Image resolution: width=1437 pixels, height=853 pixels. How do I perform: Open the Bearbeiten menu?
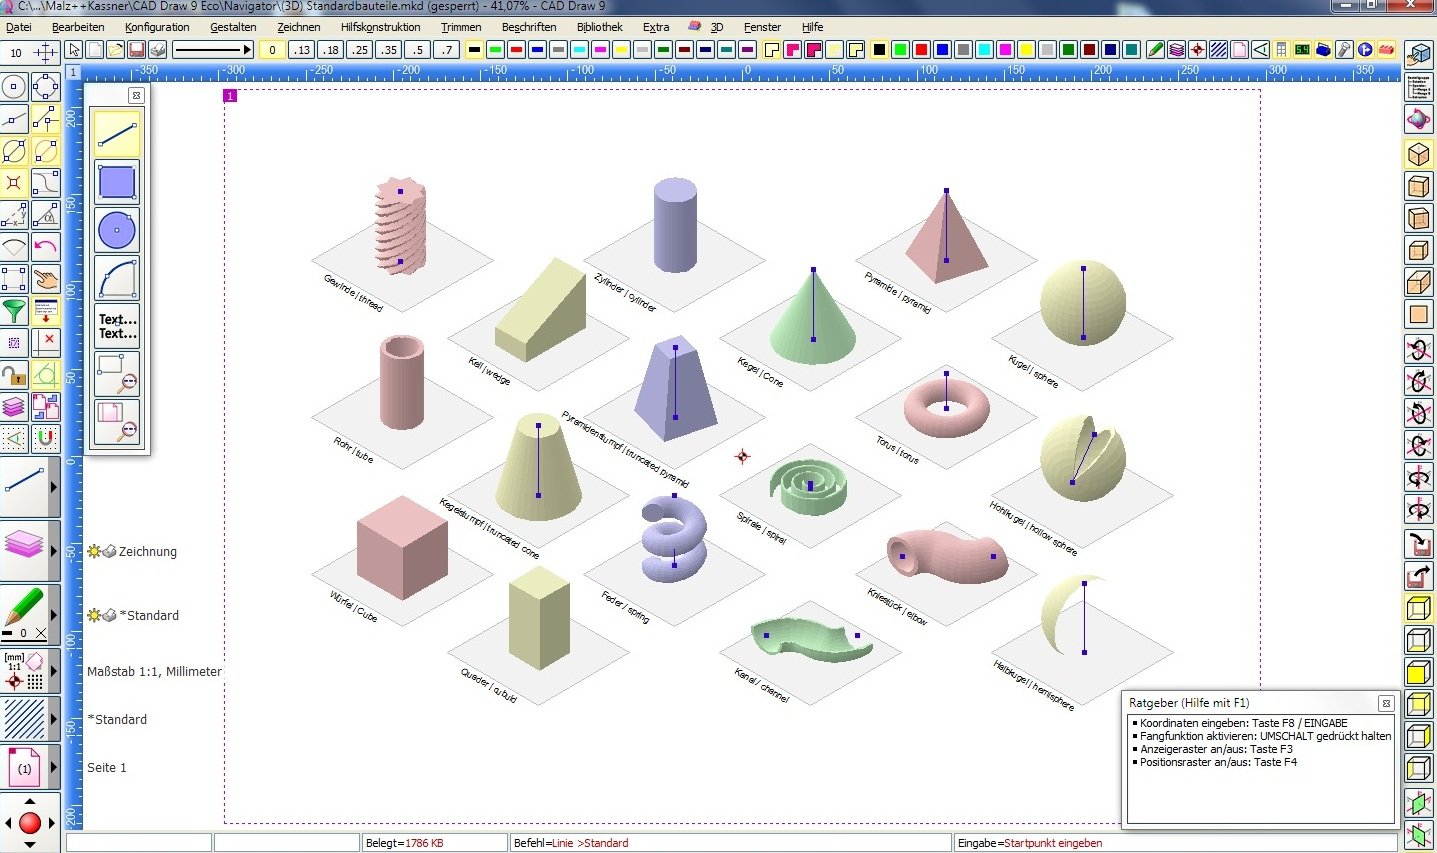(78, 27)
